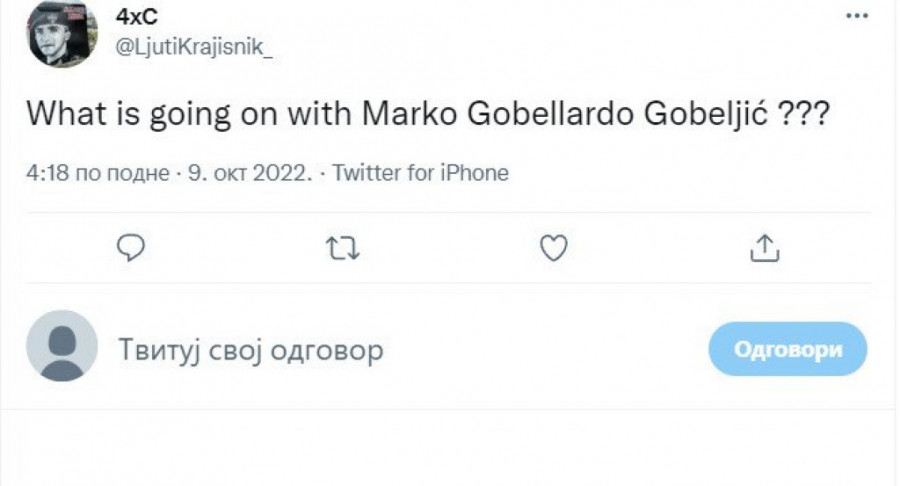Viewport: 900px width, 486px height.
Task: Focus the Твитуј свој одговор reply field
Action: [x=251, y=350]
